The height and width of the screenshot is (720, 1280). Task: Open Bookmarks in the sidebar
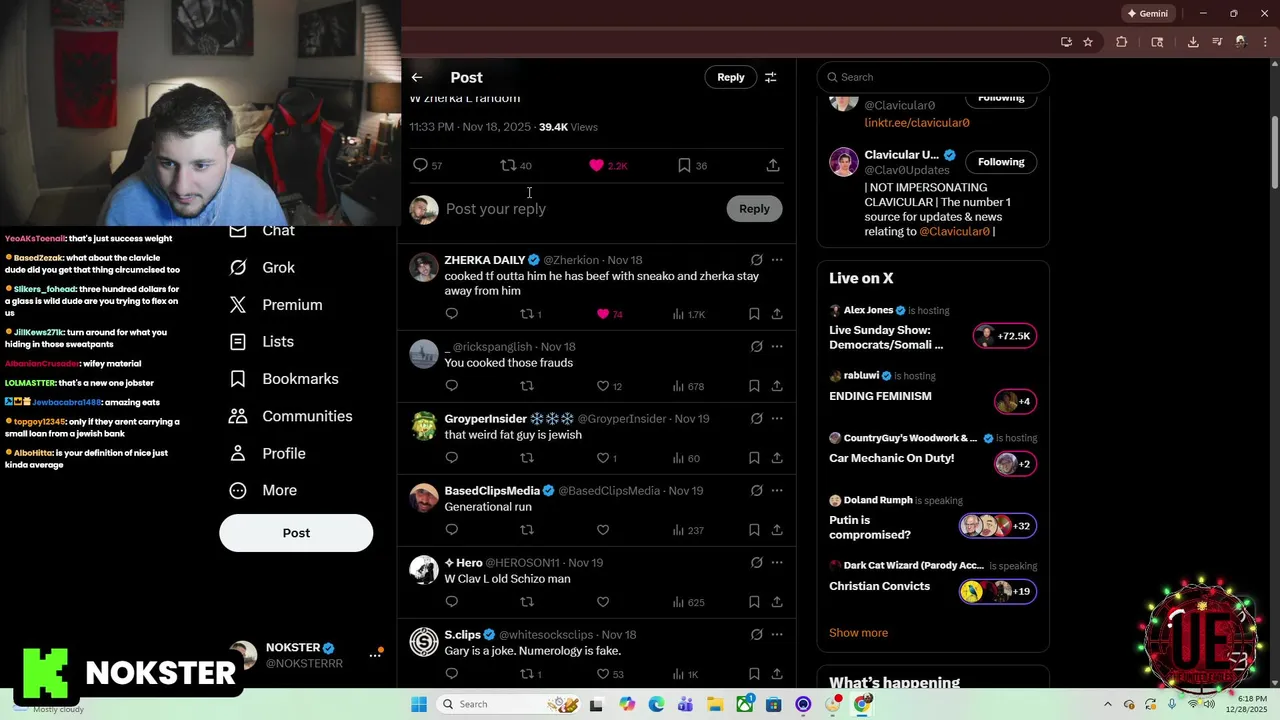click(284, 379)
